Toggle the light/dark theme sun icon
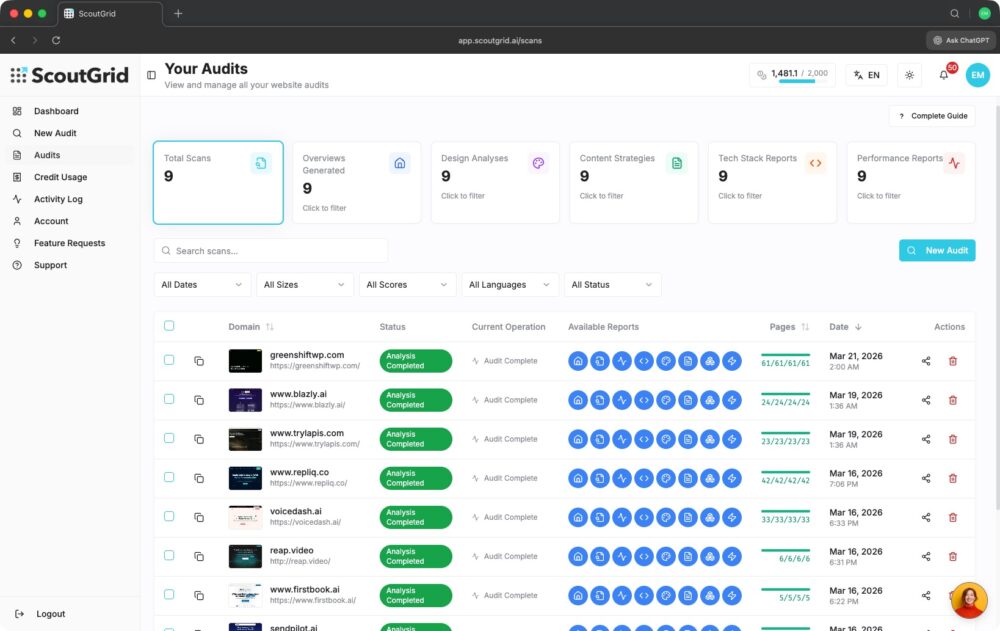The height and width of the screenshot is (631, 1000). pyautogui.click(x=909, y=75)
